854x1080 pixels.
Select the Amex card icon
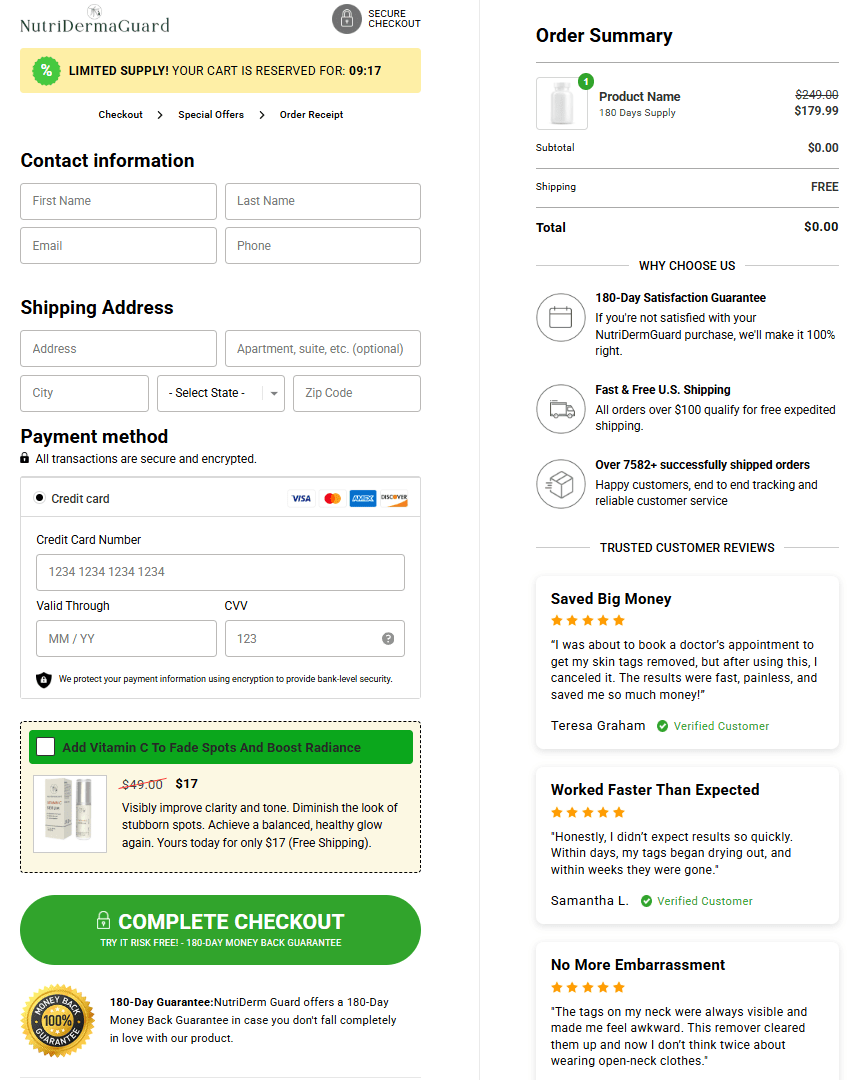coord(363,498)
